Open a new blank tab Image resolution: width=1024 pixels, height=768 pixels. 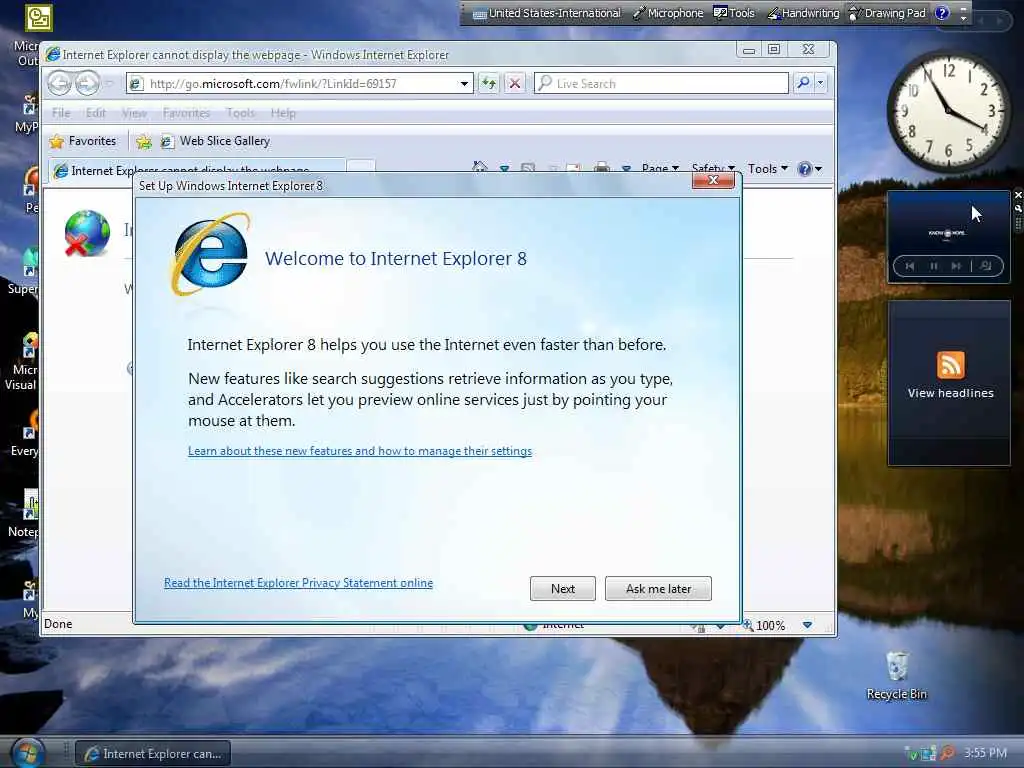[x=360, y=167]
